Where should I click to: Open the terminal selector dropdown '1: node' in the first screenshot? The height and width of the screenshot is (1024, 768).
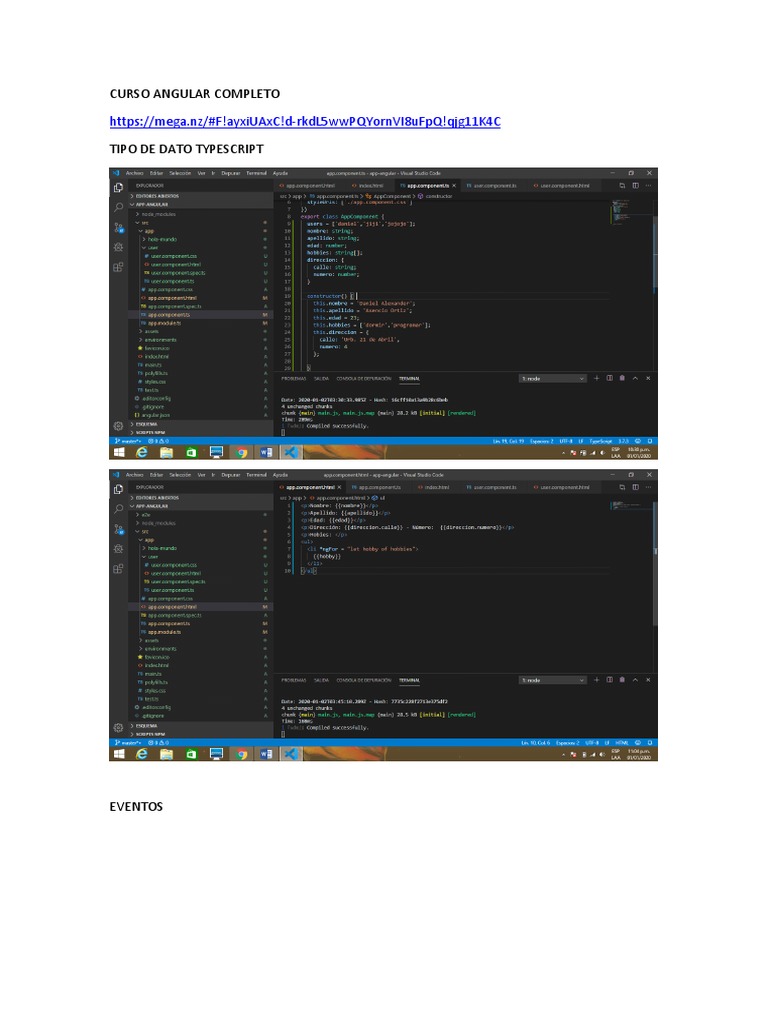tap(552, 378)
